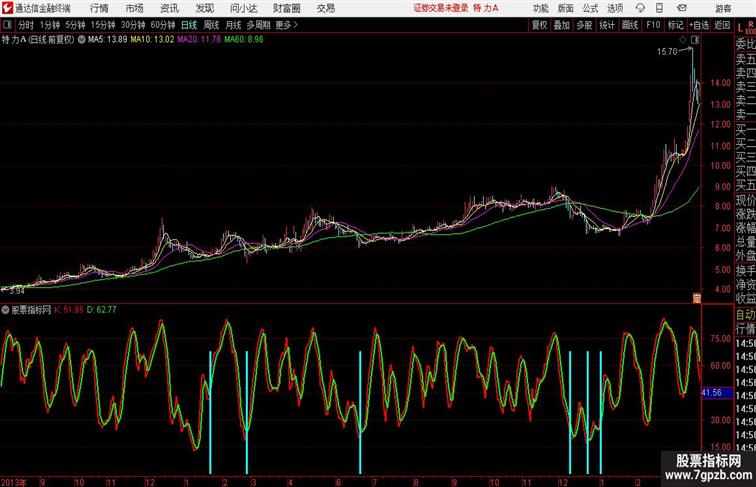Open the 资讯 menu

pos(169,8)
